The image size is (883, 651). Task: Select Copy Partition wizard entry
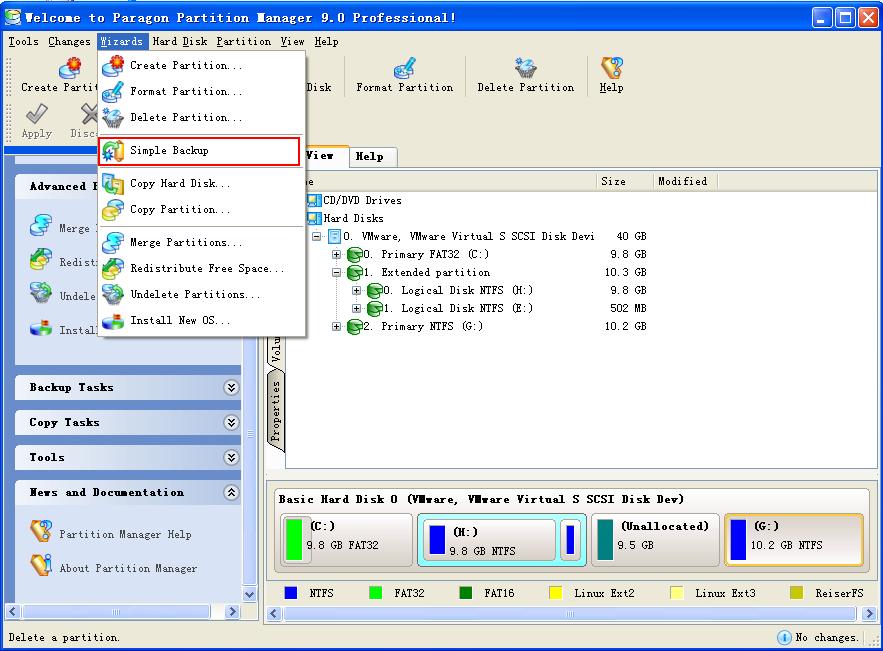click(202, 209)
